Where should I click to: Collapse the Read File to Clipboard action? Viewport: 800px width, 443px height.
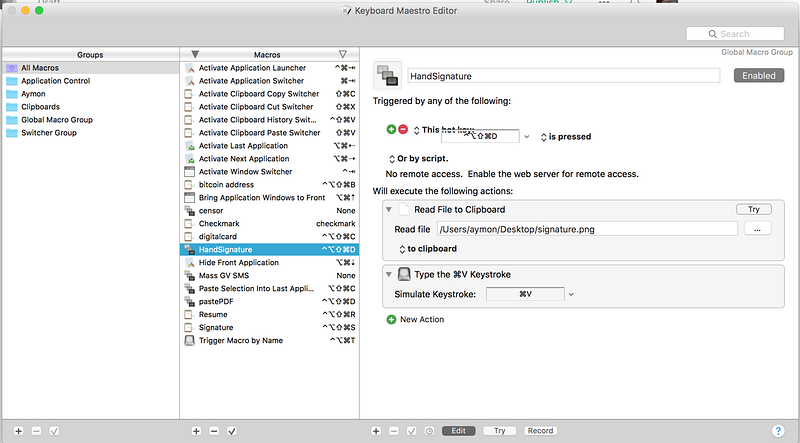(389, 209)
